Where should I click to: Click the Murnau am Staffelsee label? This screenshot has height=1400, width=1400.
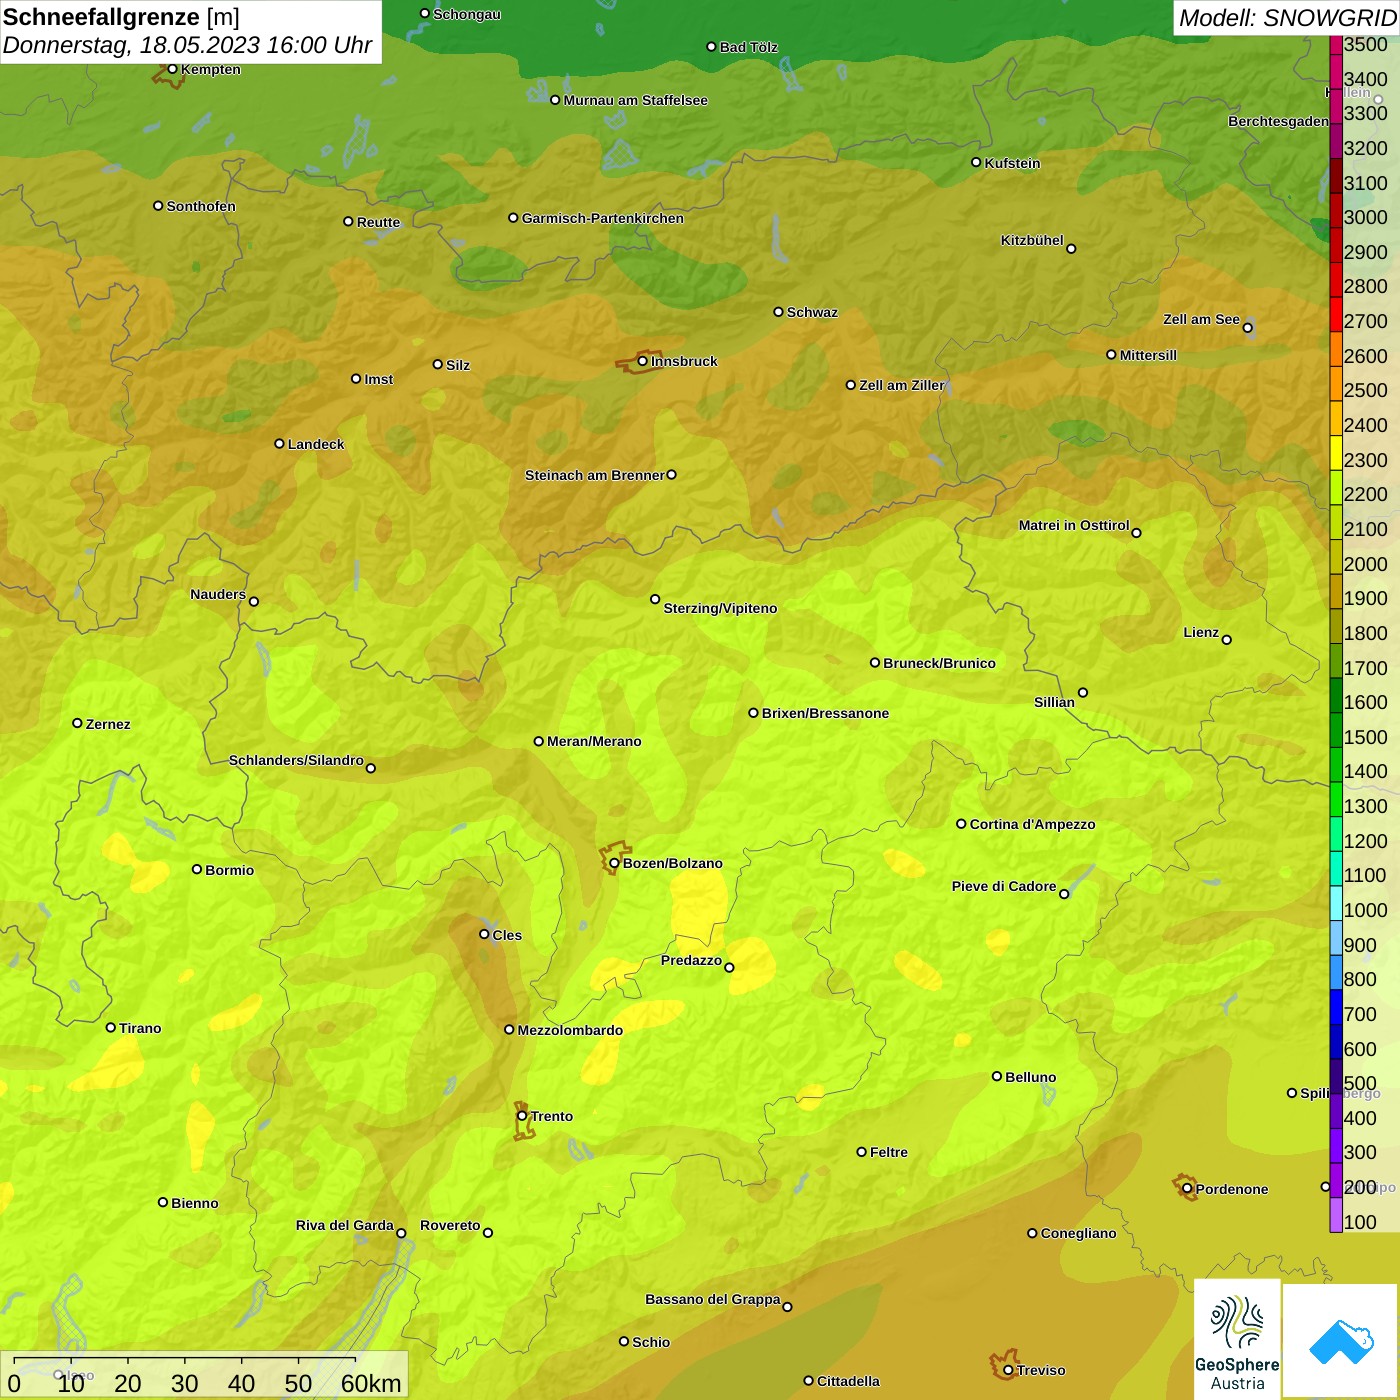[x=635, y=100]
